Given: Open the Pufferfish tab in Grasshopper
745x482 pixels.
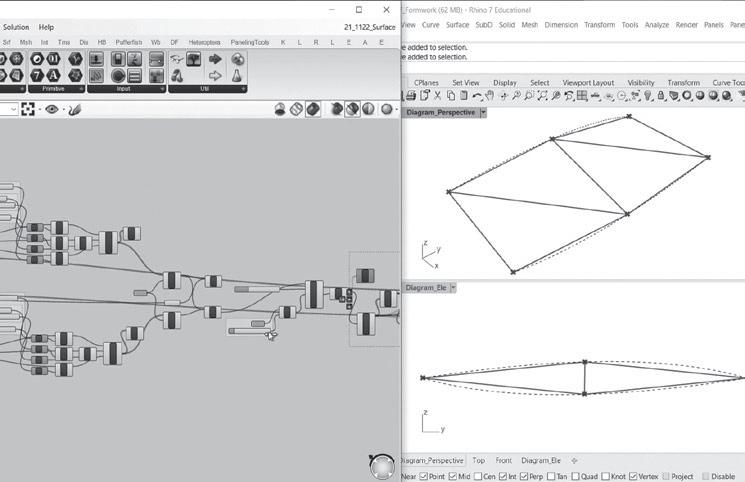Looking at the screenshot, I should (129, 42).
